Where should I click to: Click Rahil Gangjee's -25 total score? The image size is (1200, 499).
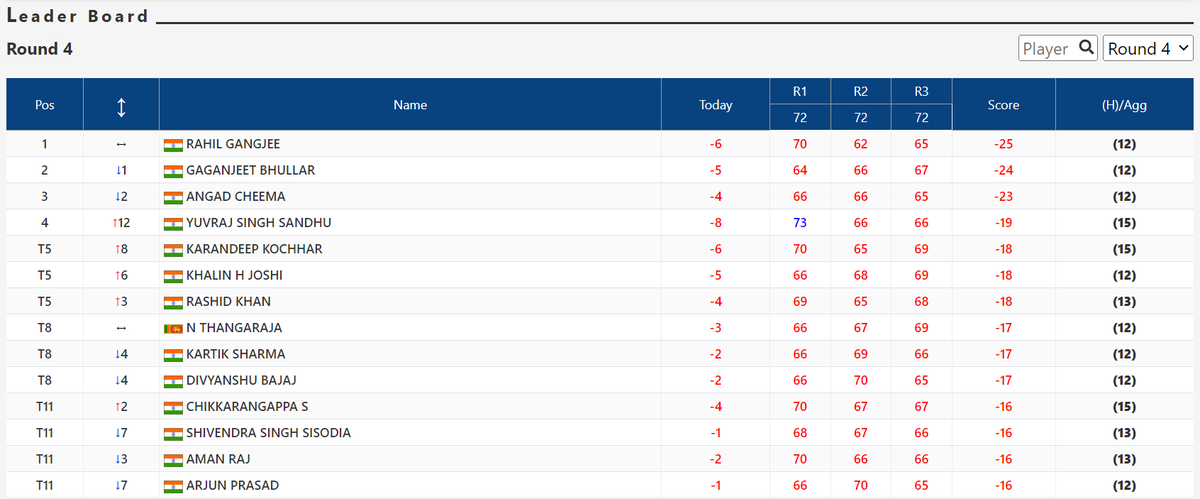(1004, 144)
